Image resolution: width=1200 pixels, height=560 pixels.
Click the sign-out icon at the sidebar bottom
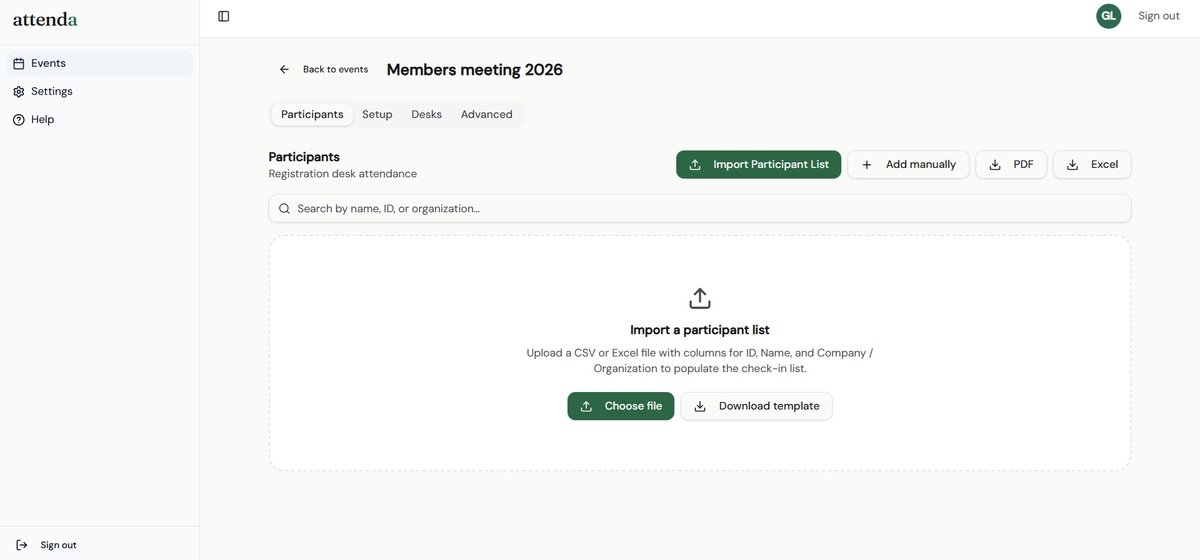tap(21, 545)
